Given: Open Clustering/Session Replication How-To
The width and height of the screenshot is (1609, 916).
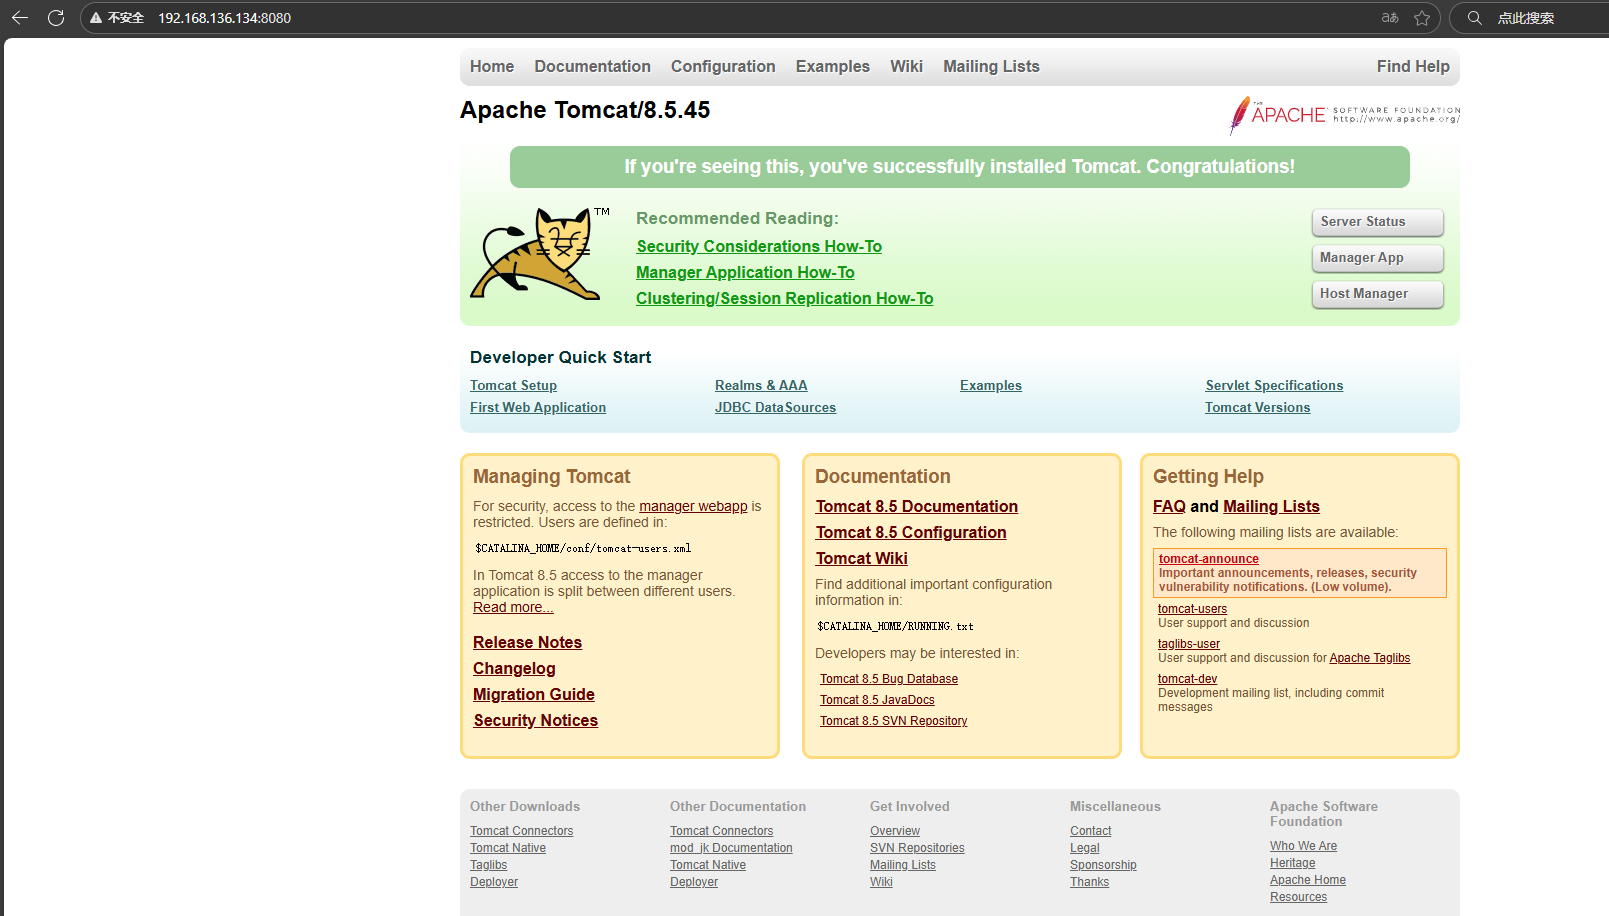Looking at the screenshot, I should (784, 298).
